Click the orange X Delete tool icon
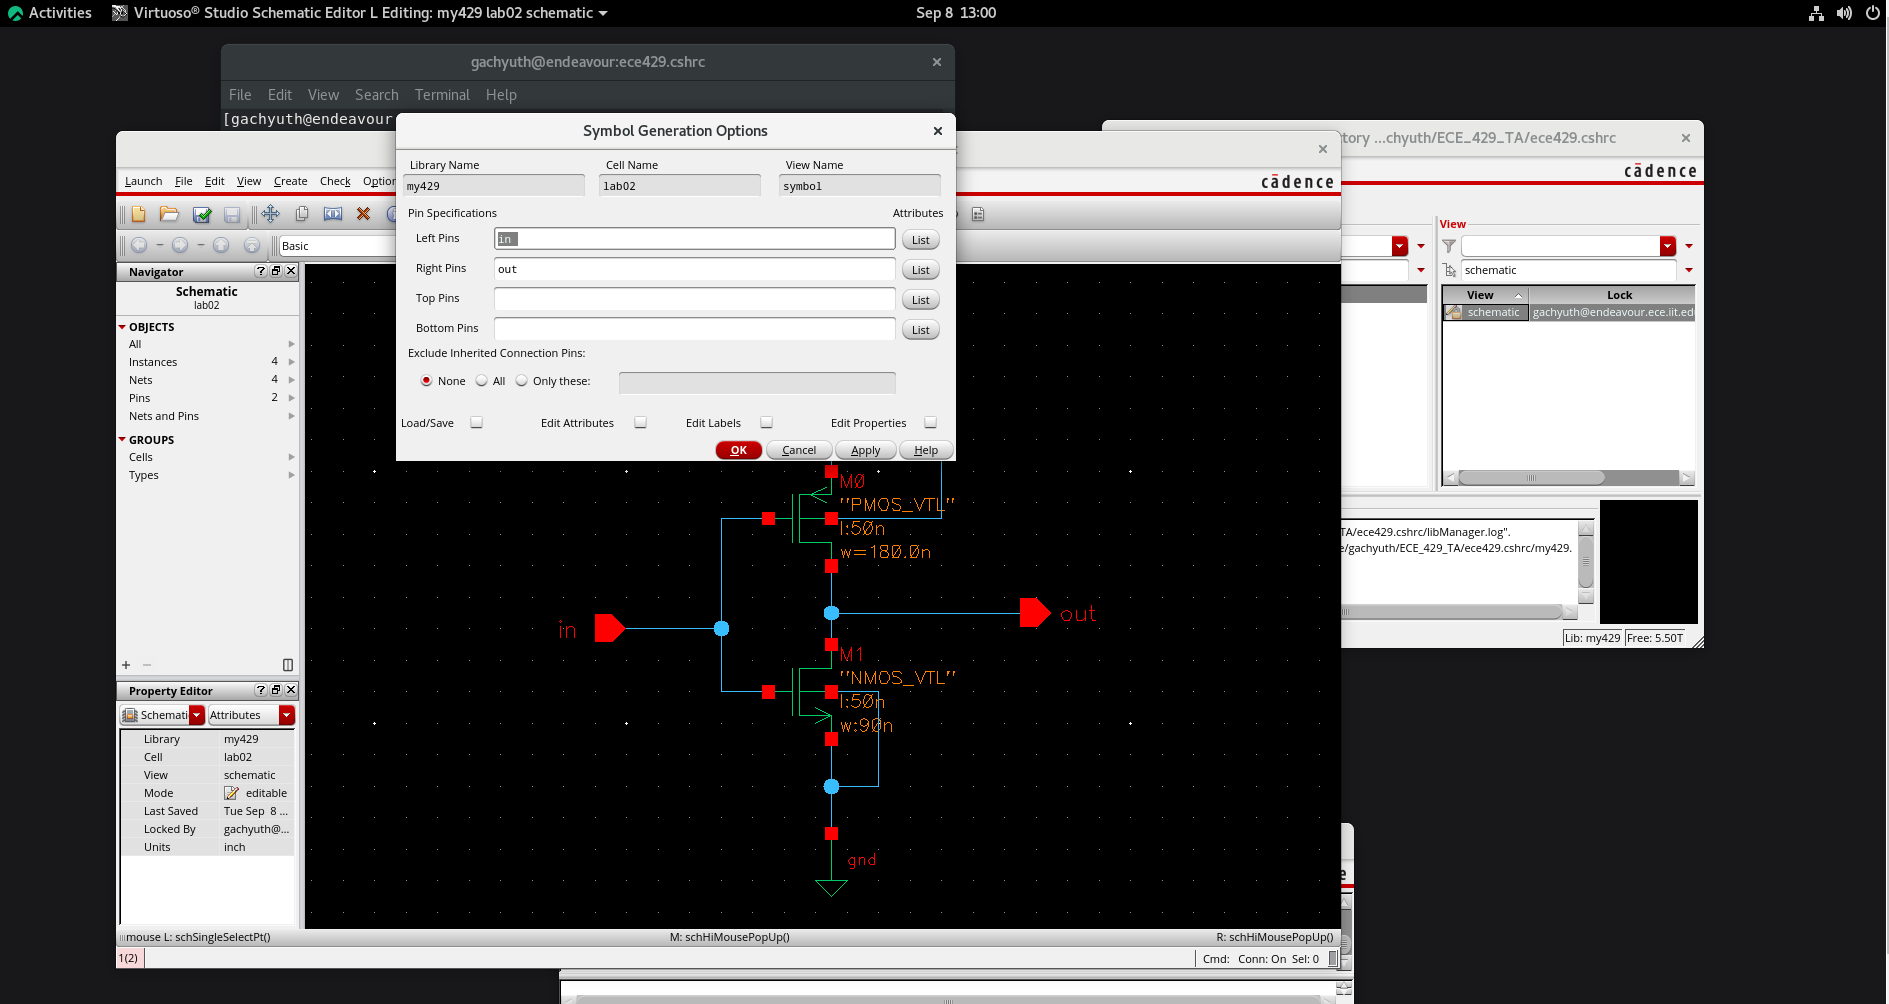The height and width of the screenshot is (1004, 1889). click(x=364, y=214)
